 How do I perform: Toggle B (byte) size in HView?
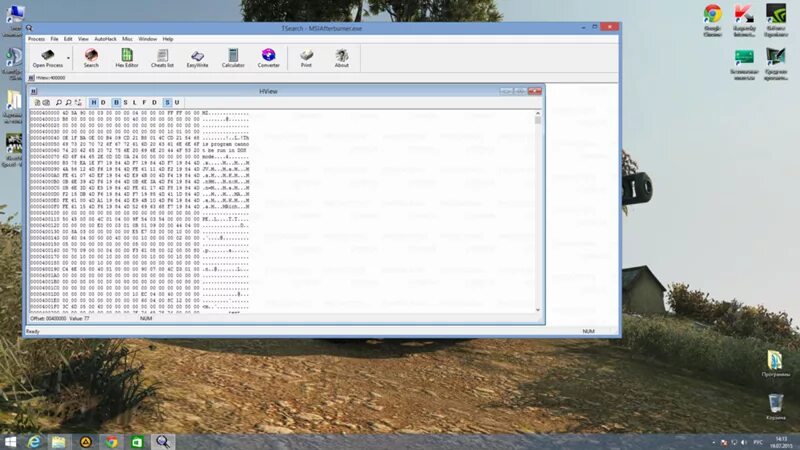(116, 103)
